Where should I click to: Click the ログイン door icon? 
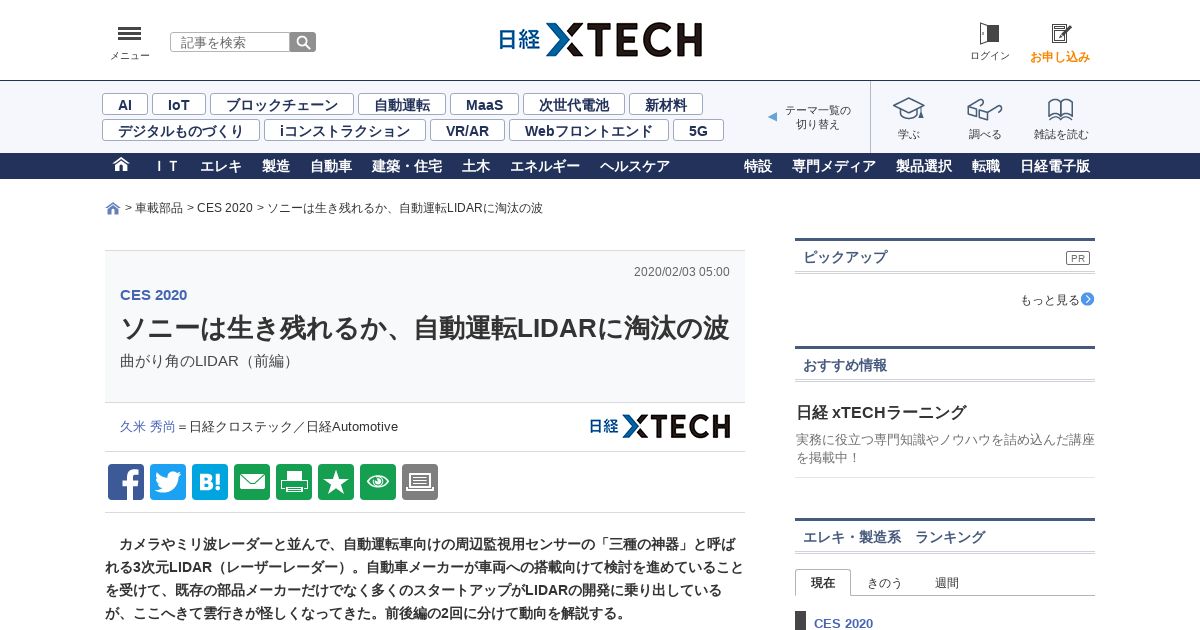989,34
